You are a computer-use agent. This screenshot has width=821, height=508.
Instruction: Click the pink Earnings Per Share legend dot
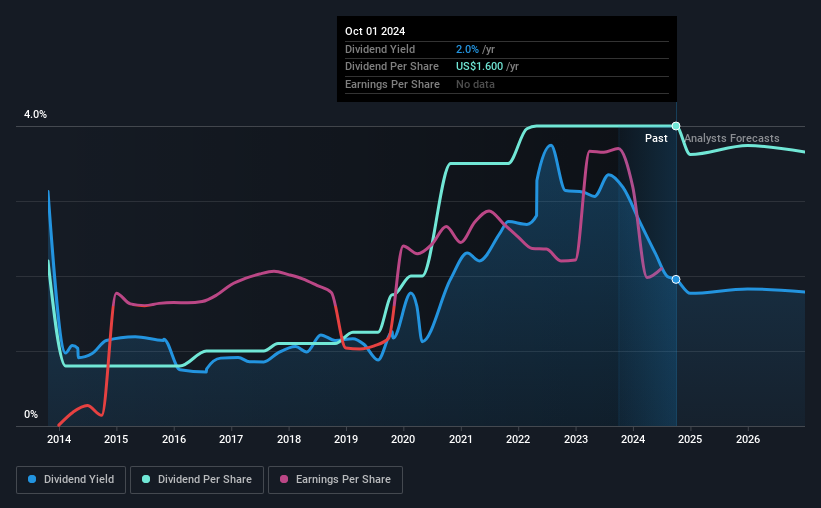click(x=284, y=479)
